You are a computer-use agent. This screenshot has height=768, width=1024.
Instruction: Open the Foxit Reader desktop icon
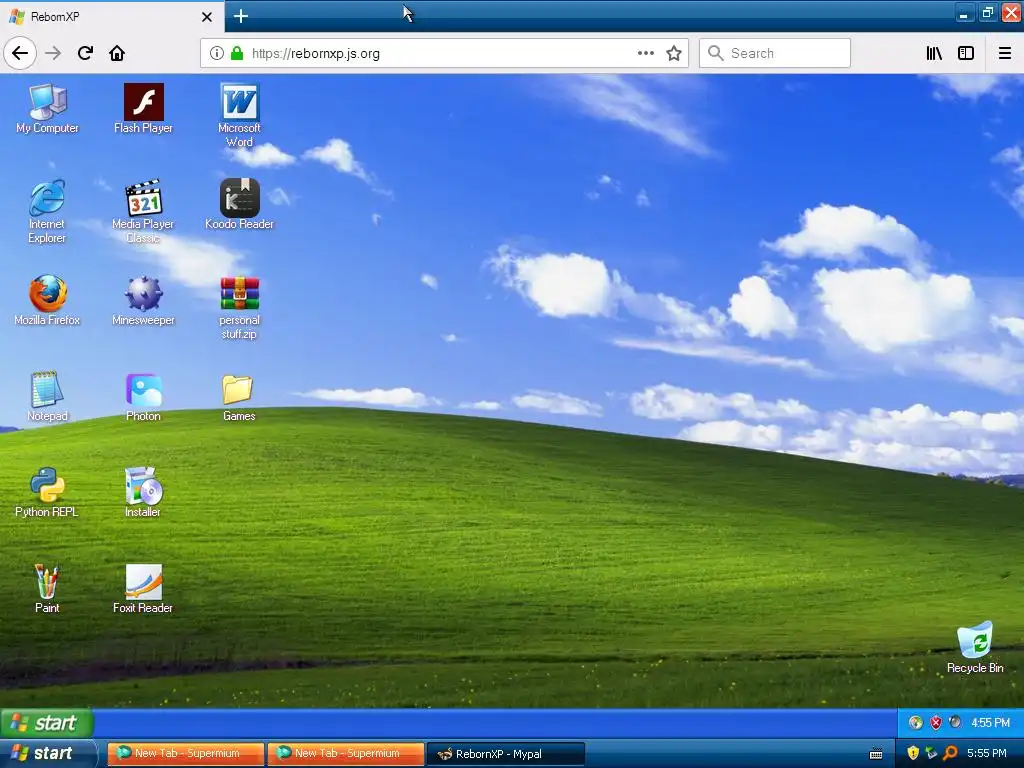pyautogui.click(x=143, y=588)
